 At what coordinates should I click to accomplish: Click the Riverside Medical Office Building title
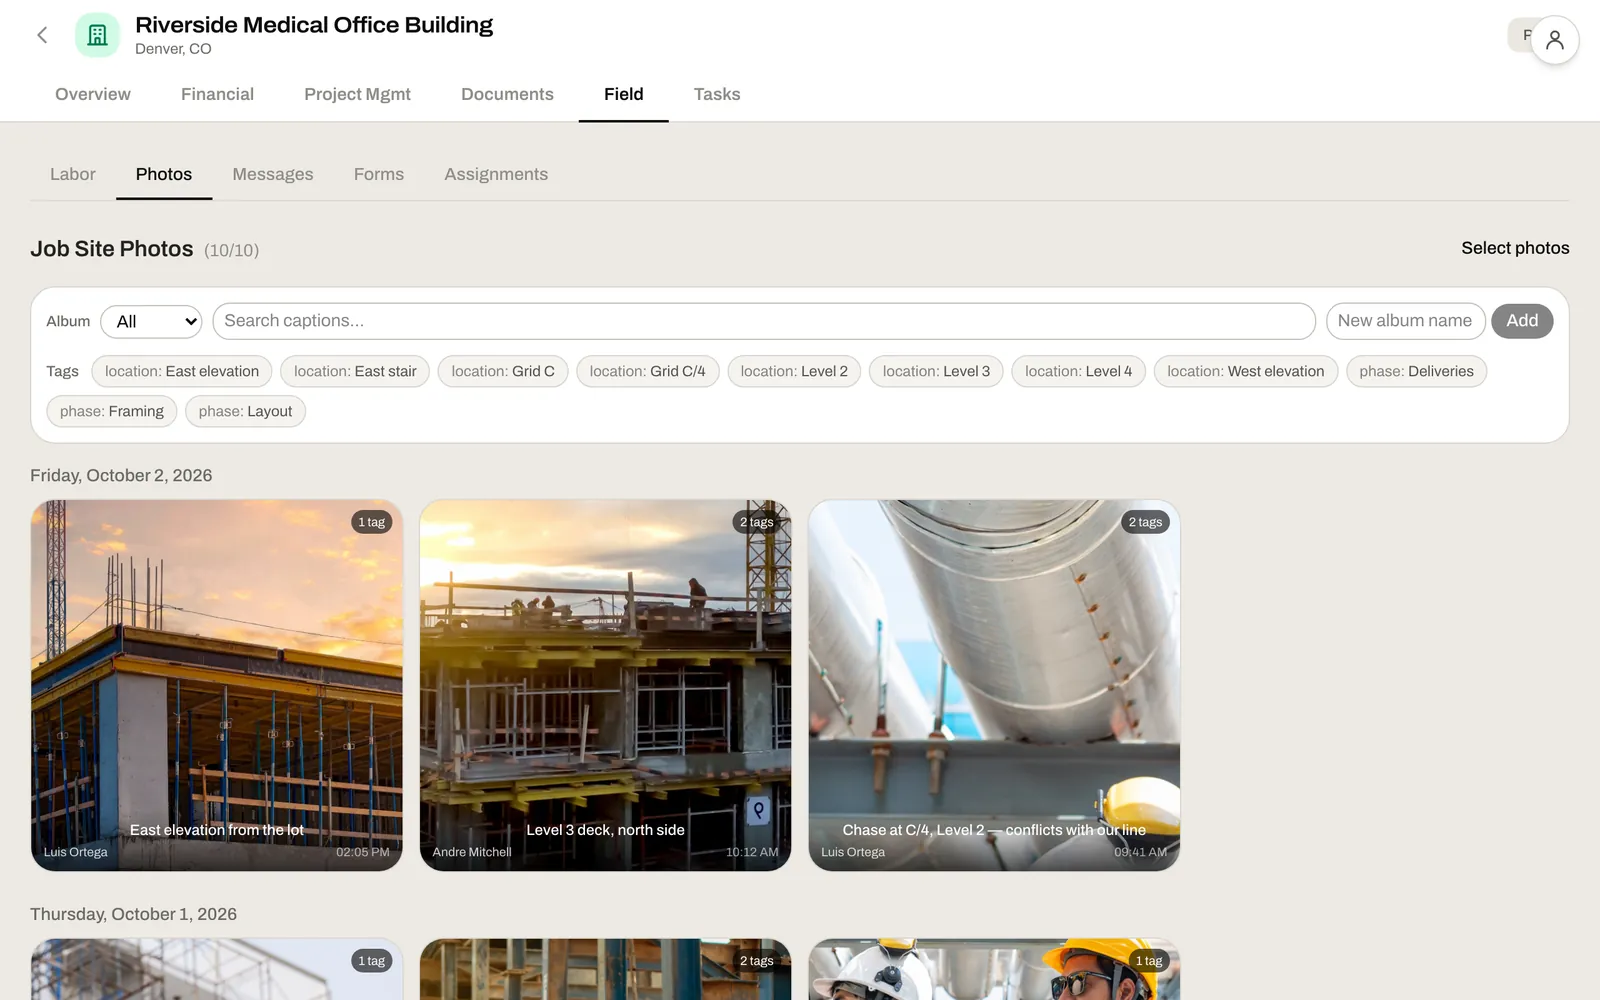point(314,25)
